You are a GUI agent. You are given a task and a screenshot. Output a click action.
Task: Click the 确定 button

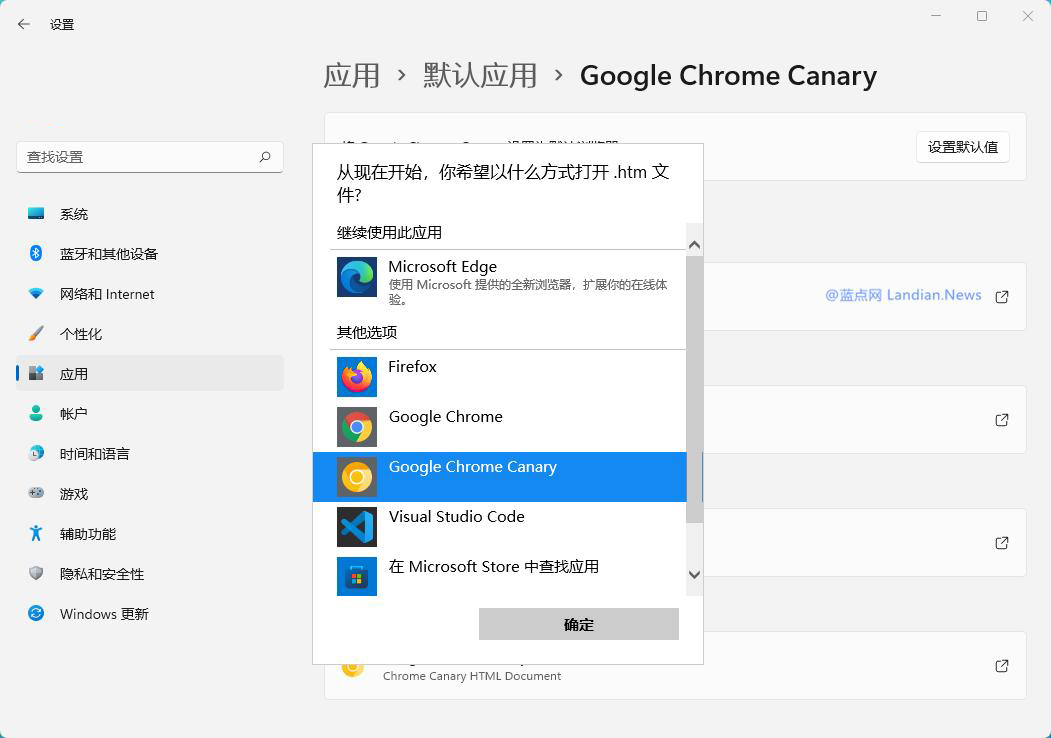578,624
